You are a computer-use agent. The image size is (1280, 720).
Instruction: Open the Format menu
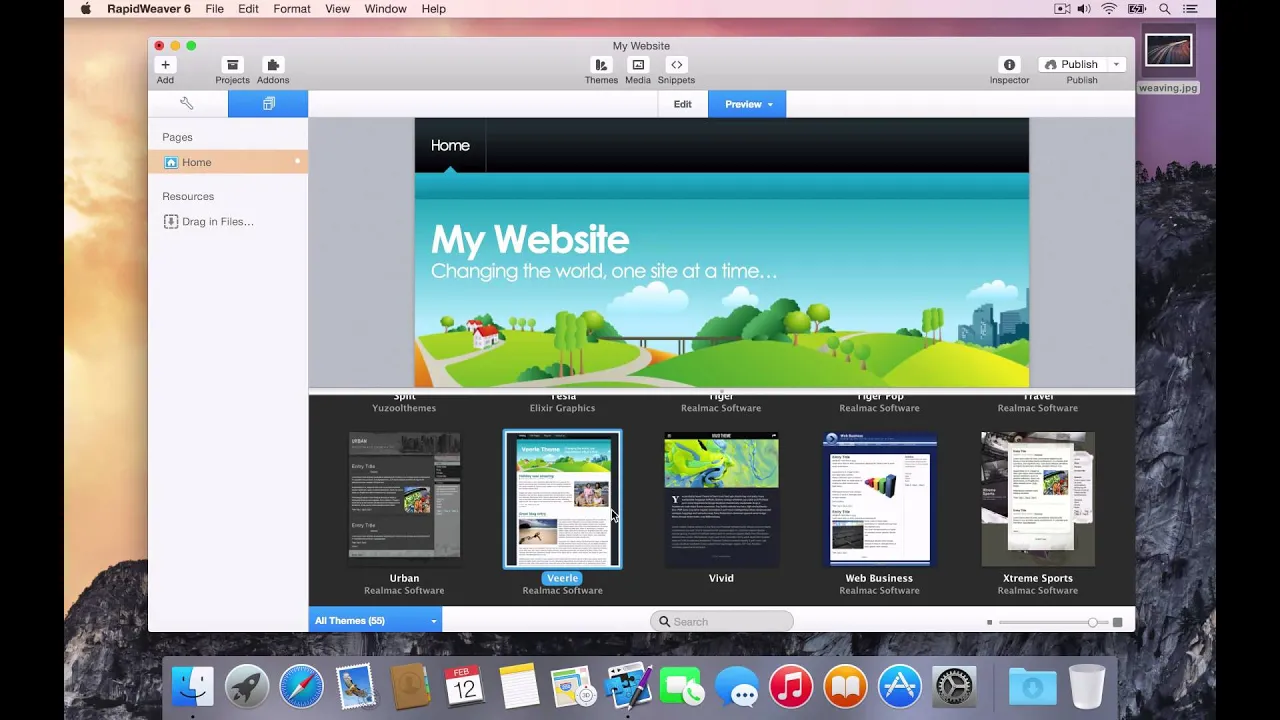coord(292,9)
